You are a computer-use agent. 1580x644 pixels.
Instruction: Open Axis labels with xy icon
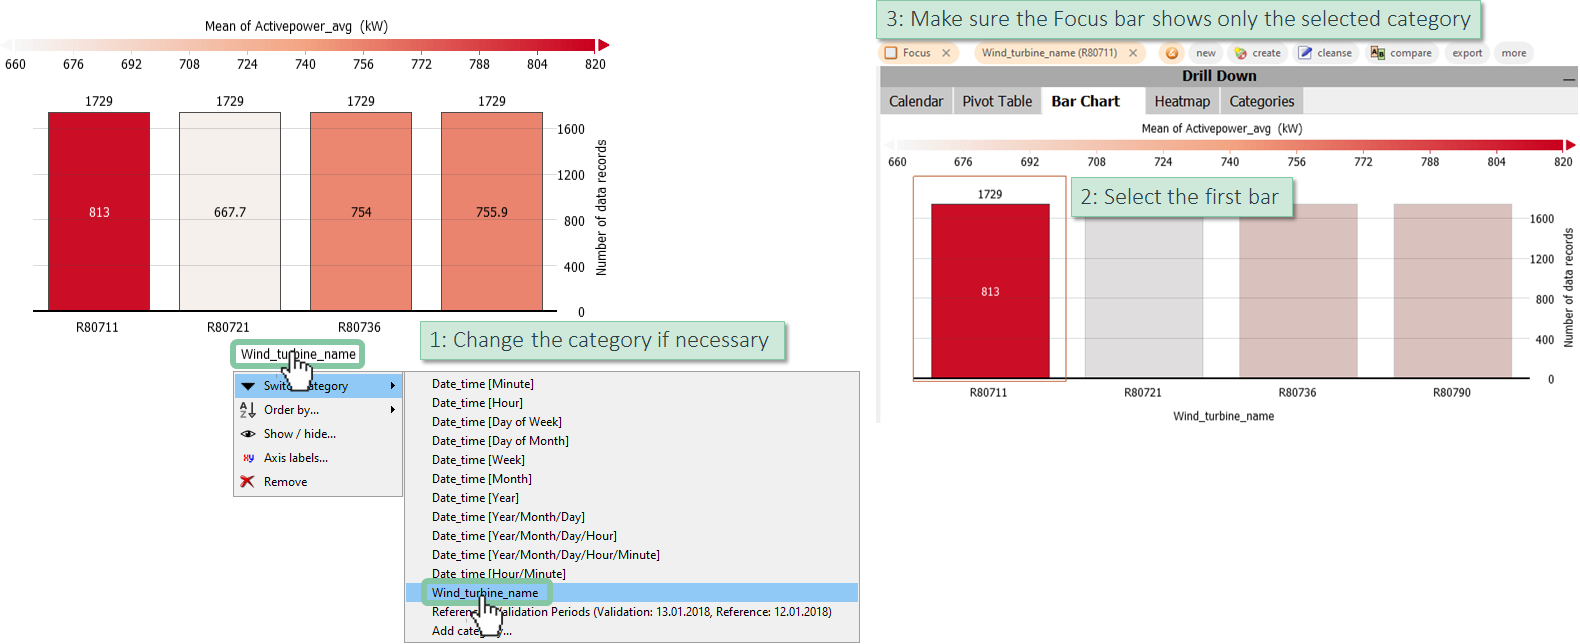295,458
